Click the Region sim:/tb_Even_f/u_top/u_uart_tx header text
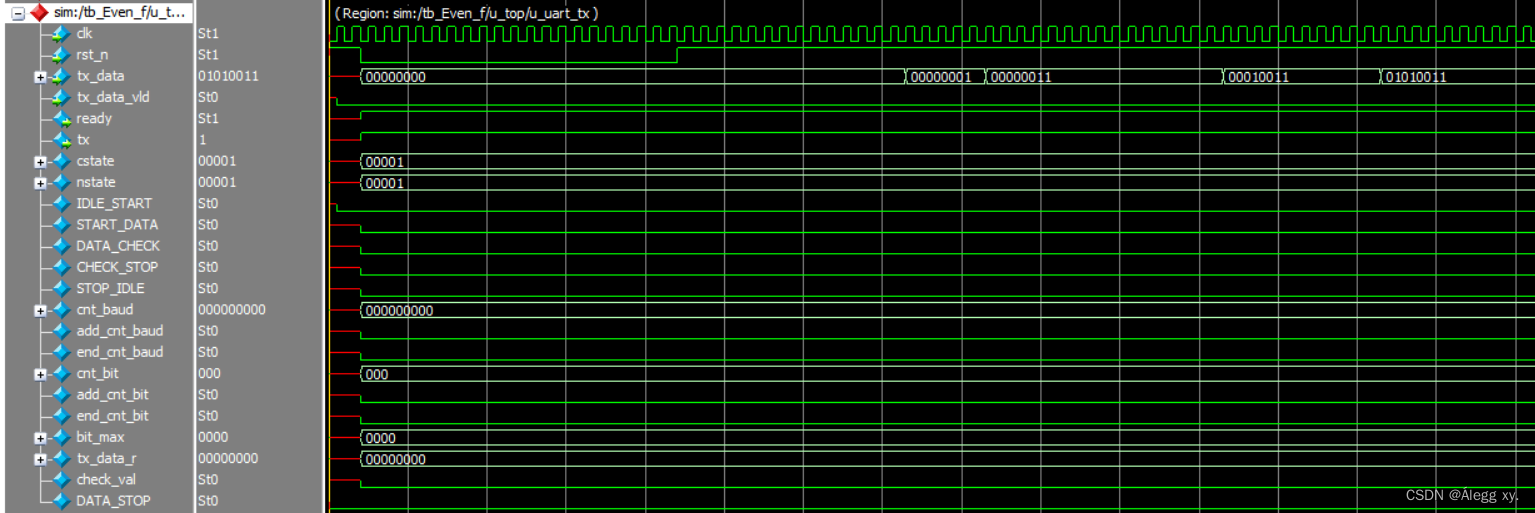The image size is (1535, 513). tap(466, 13)
